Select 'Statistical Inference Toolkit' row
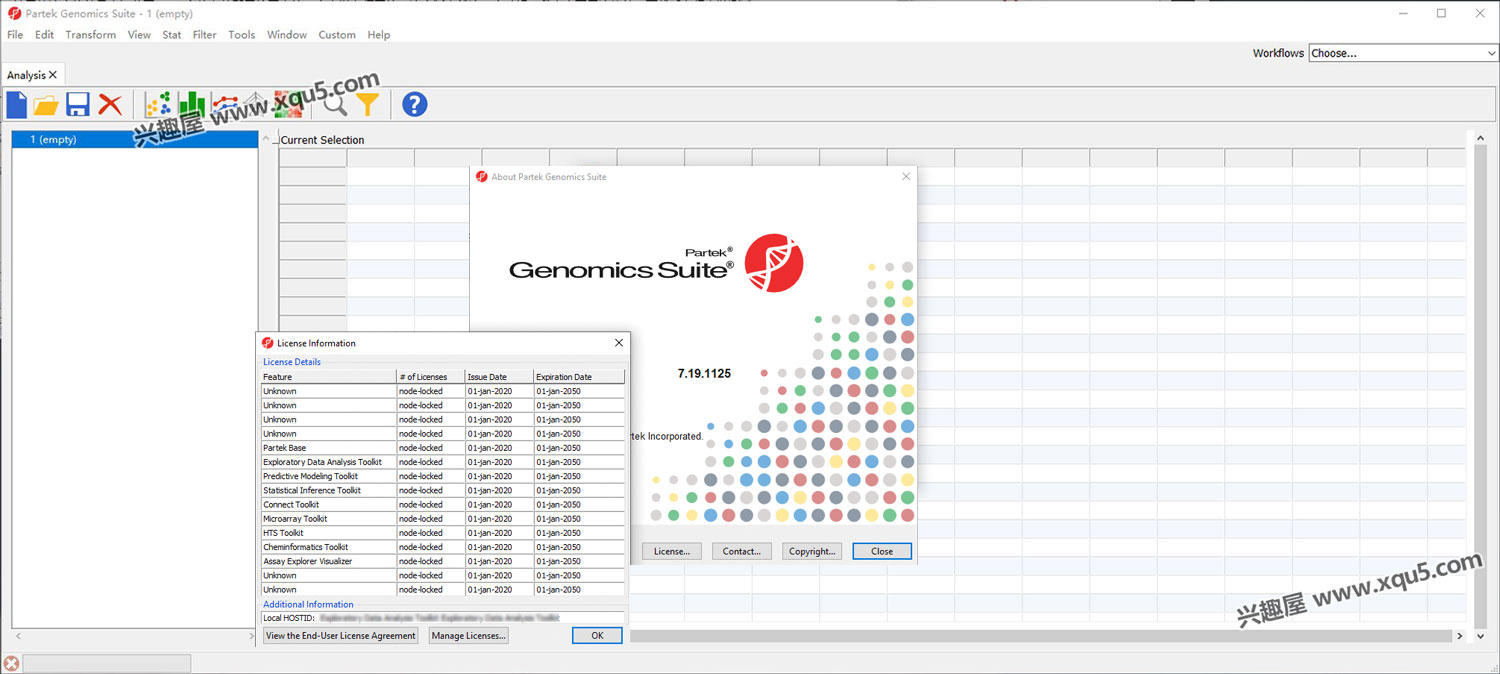The height and width of the screenshot is (674, 1500). point(443,490)
